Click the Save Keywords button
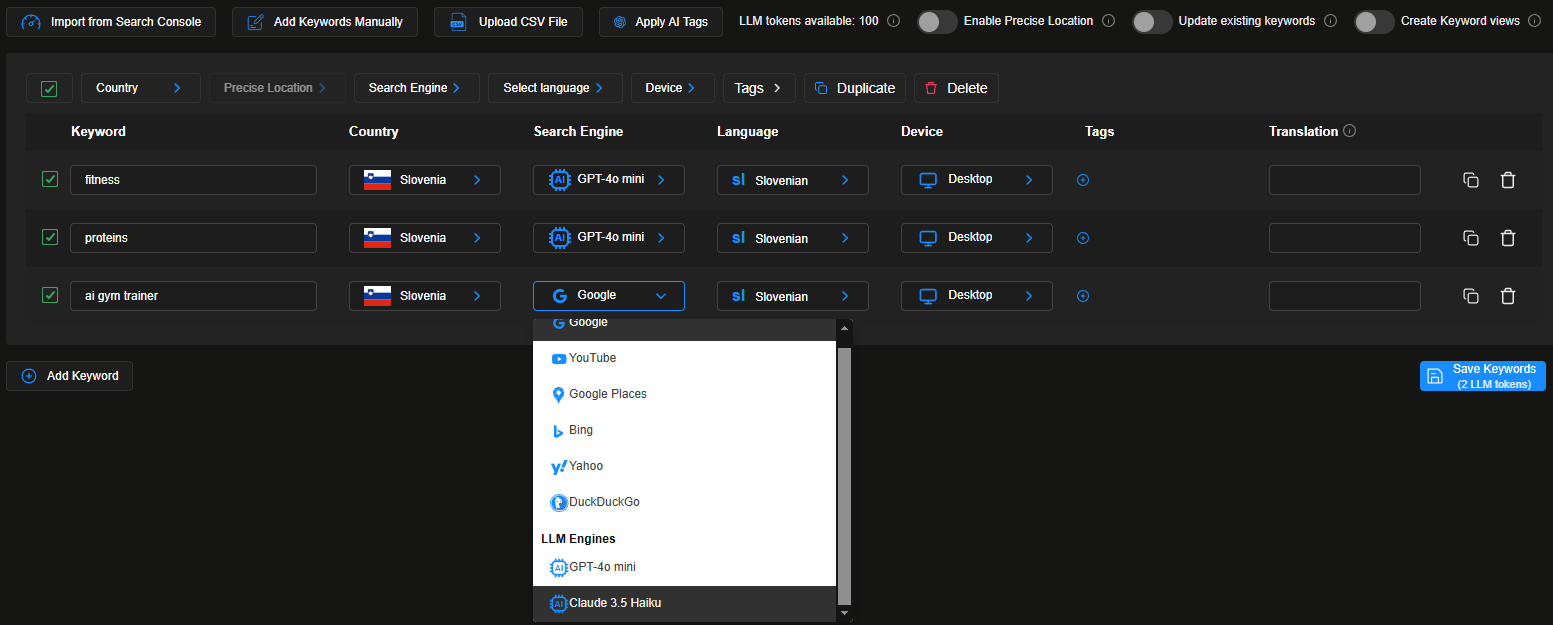Screen dimensions: 1553x625 pyautogui.click(x=1482, y=376)
